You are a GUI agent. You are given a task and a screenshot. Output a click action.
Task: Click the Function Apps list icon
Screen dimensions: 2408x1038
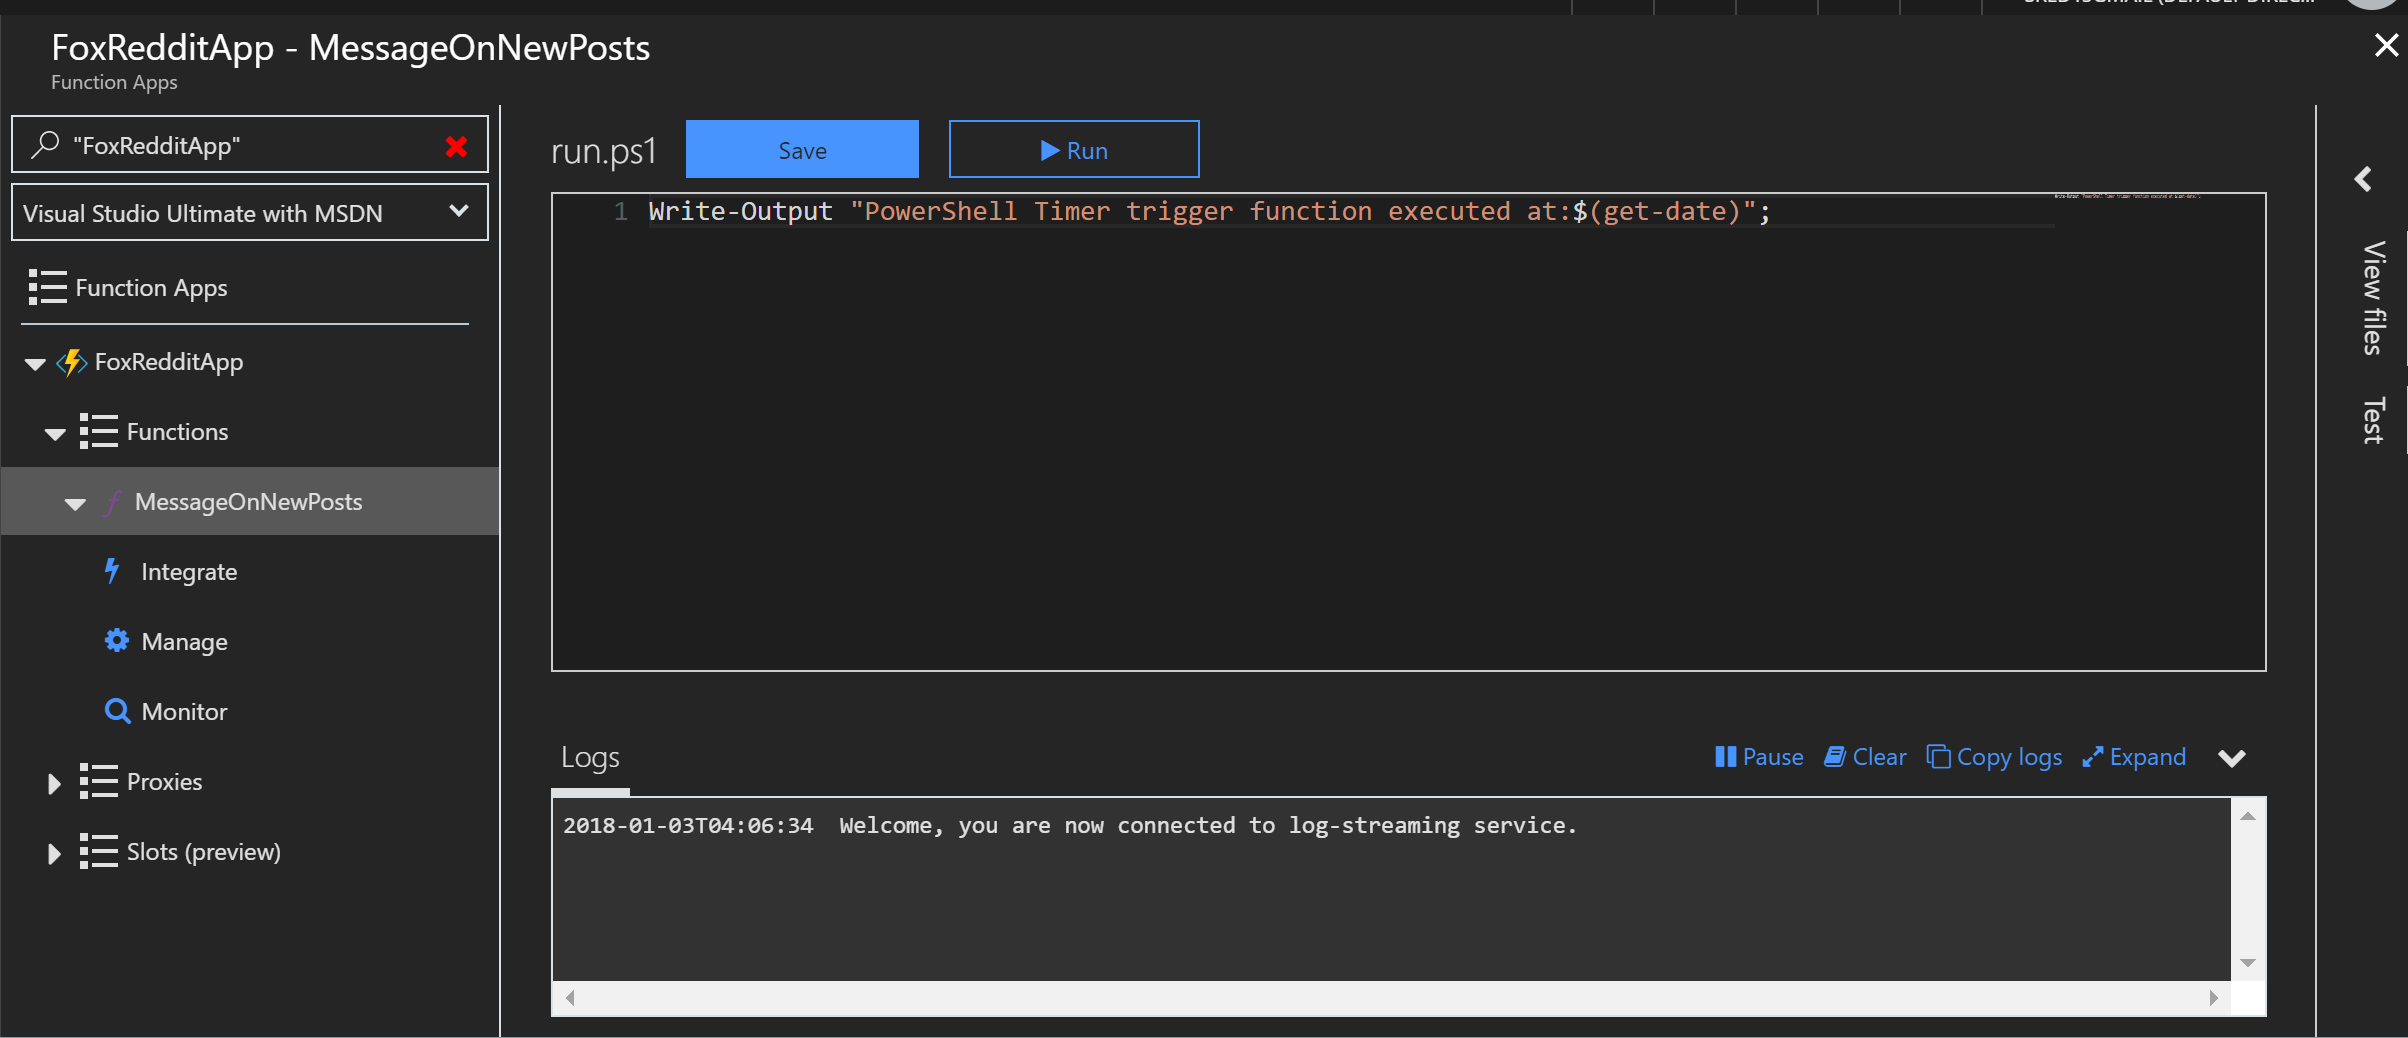click(x=47, y=287)
